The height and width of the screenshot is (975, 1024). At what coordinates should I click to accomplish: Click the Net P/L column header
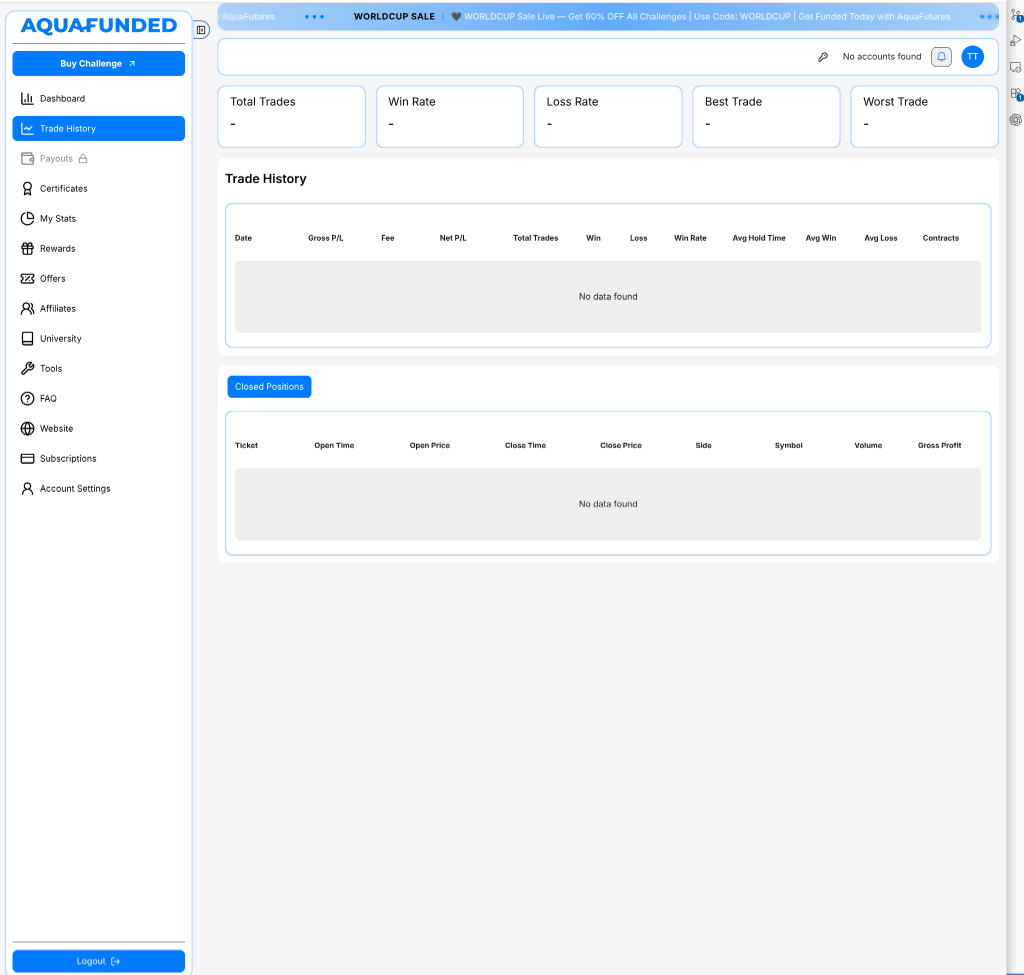click(x=453, y=238)
